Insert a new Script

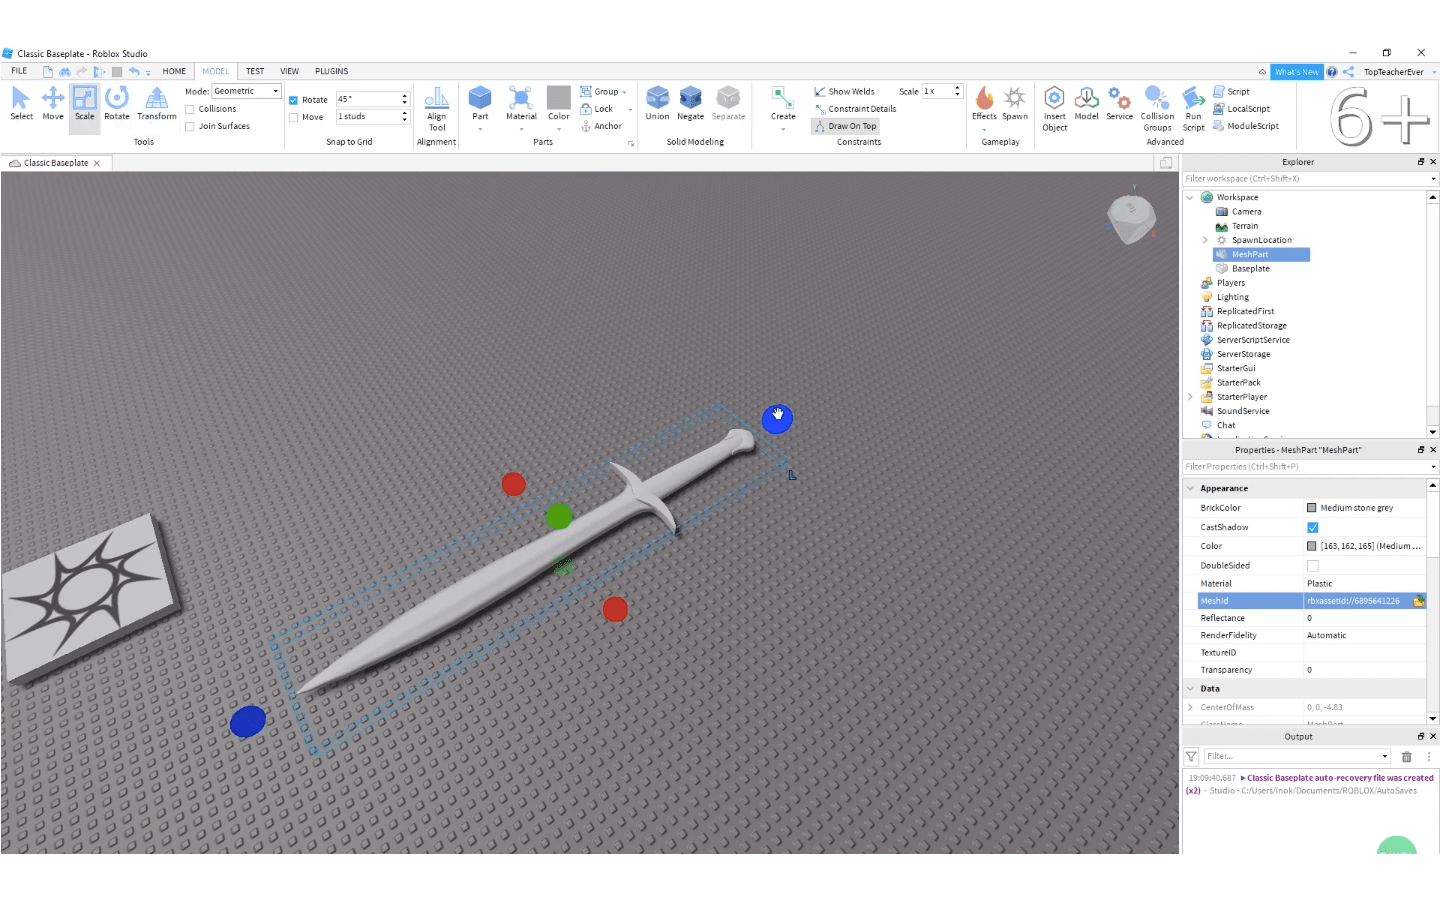point(1232,91)
